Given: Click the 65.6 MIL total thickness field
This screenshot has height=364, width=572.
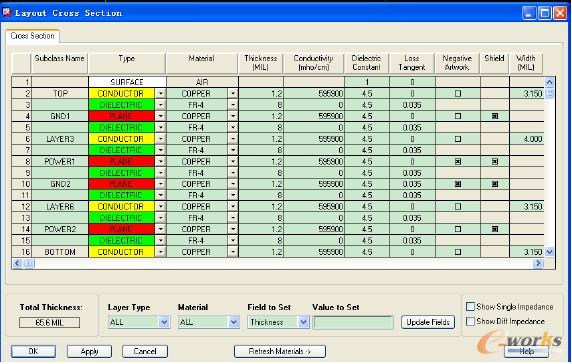Looking at the screenshot, I should tap(49, 322).
